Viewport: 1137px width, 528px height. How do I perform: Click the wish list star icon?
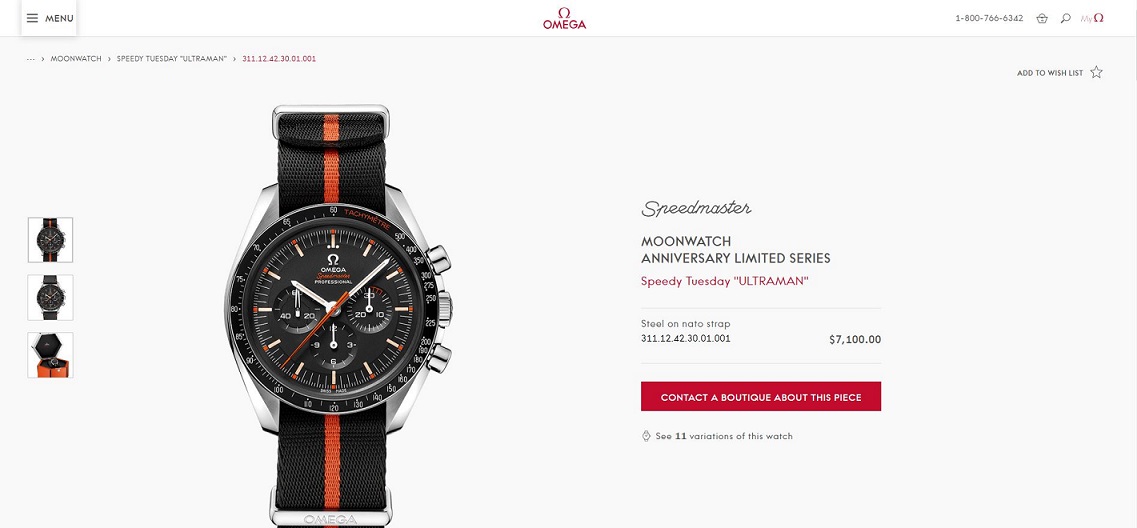pyautogui.click(x=1096, y=73)
